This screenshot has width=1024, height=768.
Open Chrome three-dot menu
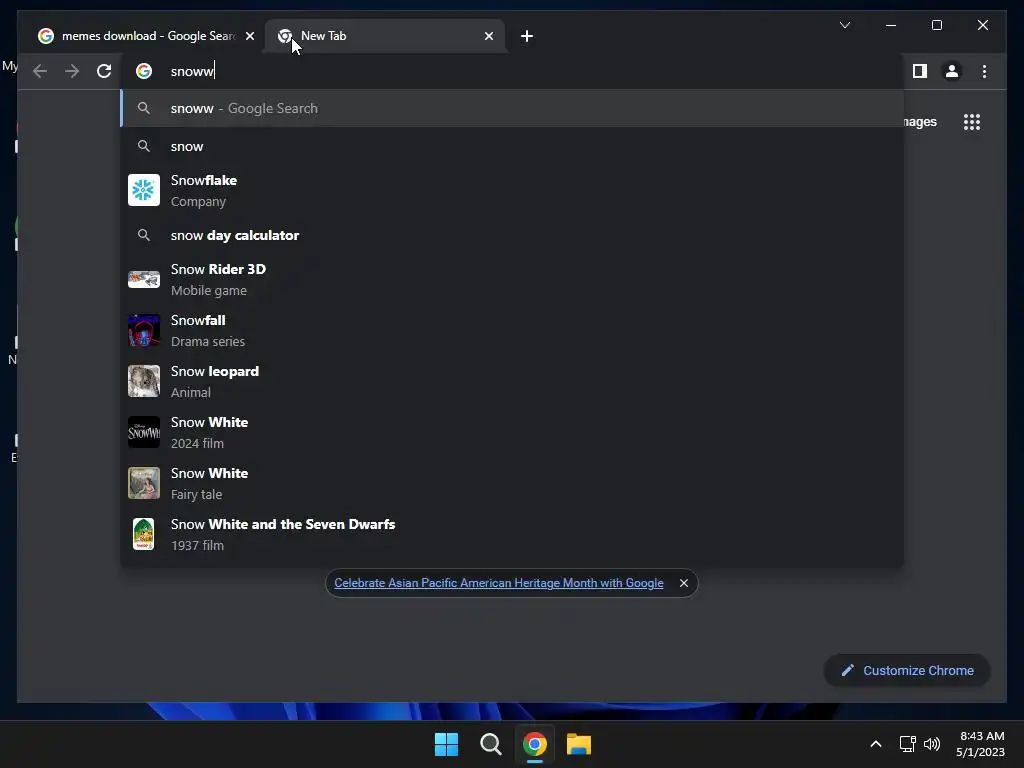(984, 71)
